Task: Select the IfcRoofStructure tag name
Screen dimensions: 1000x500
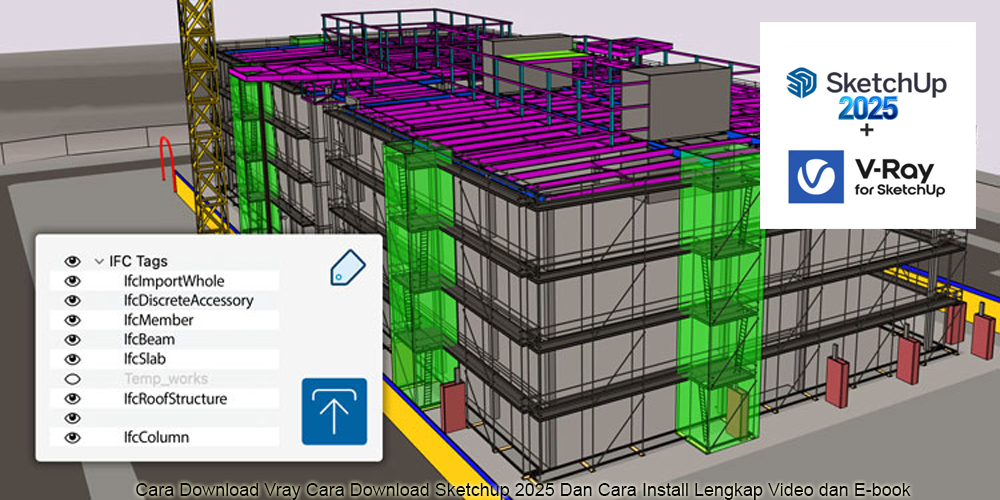Action: 175,399
